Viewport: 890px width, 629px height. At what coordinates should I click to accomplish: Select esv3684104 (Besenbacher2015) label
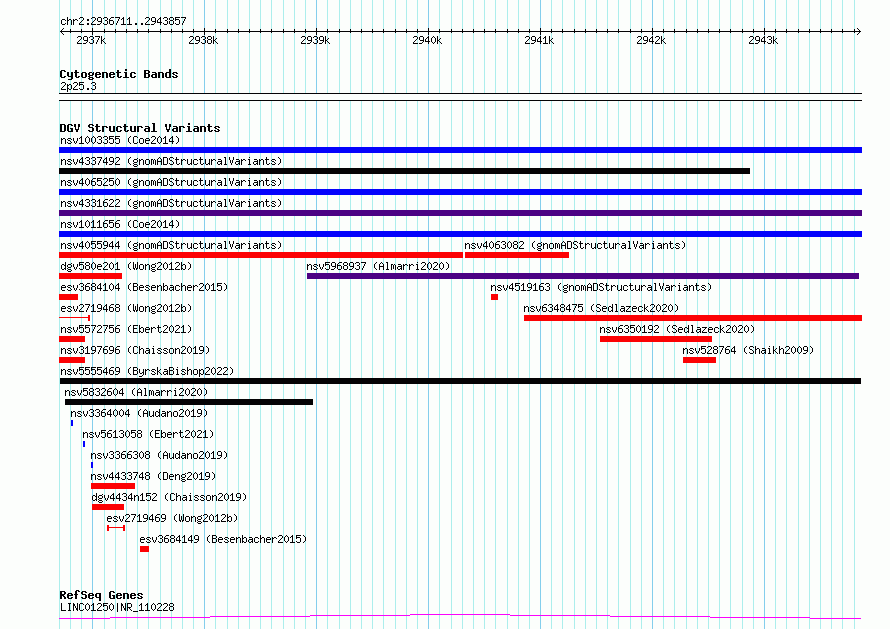[x=144, y=287]
